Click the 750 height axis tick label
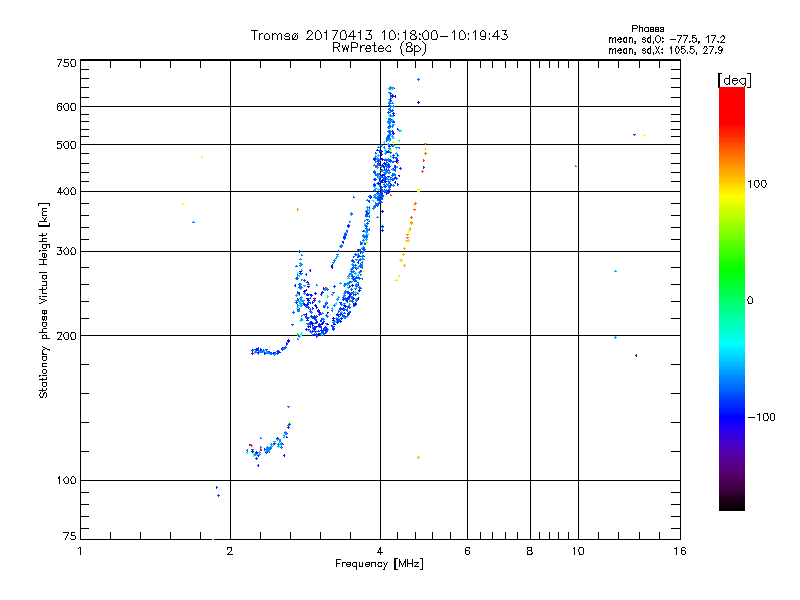The height and width of the screenshot is (600, 800). pyautogui.click(x=66, y=63)
